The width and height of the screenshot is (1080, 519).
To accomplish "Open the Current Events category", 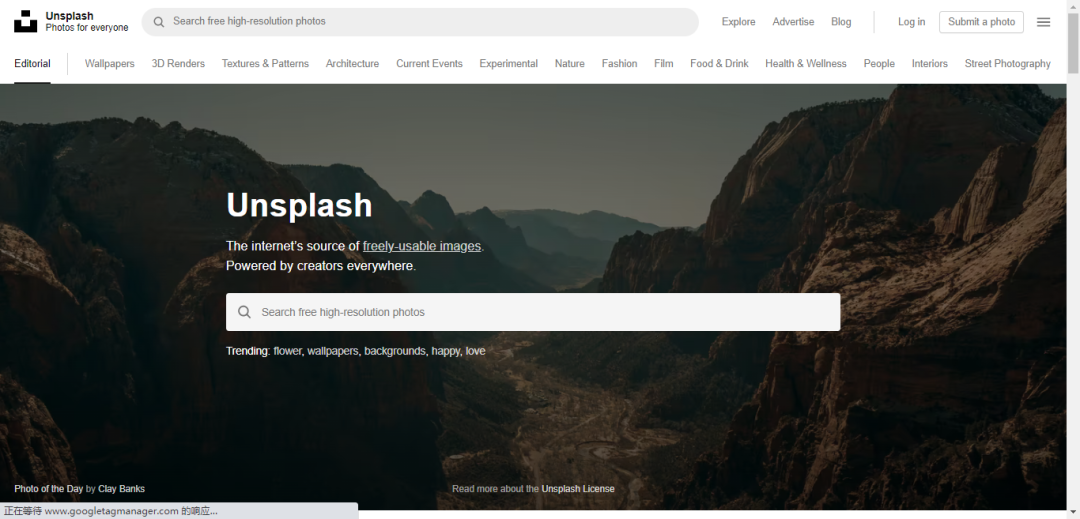I will tap(429, 63).
